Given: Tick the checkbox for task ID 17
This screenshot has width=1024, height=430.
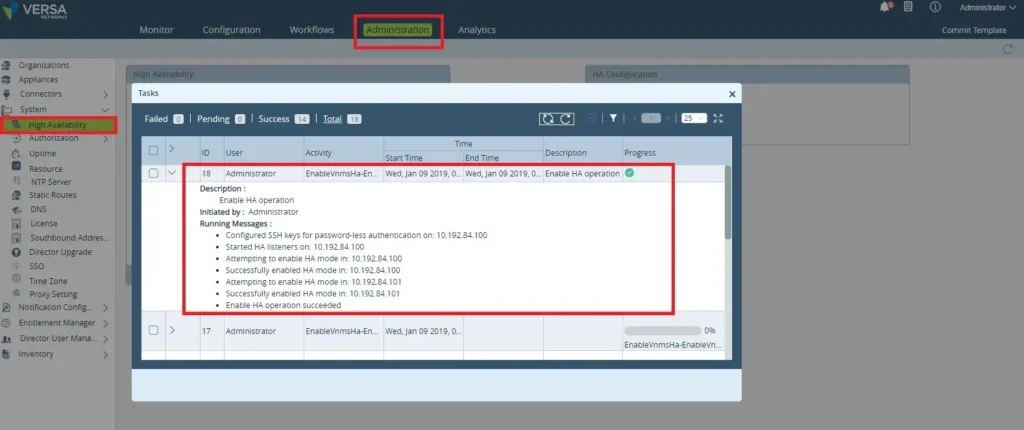Looking at the screenshot, I should [153, 330].
